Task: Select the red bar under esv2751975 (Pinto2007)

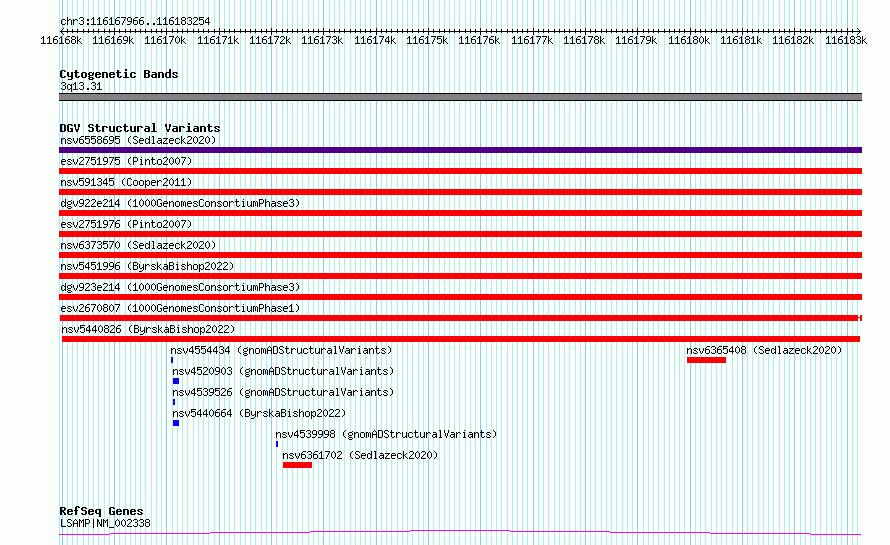Action: (460, 171)
